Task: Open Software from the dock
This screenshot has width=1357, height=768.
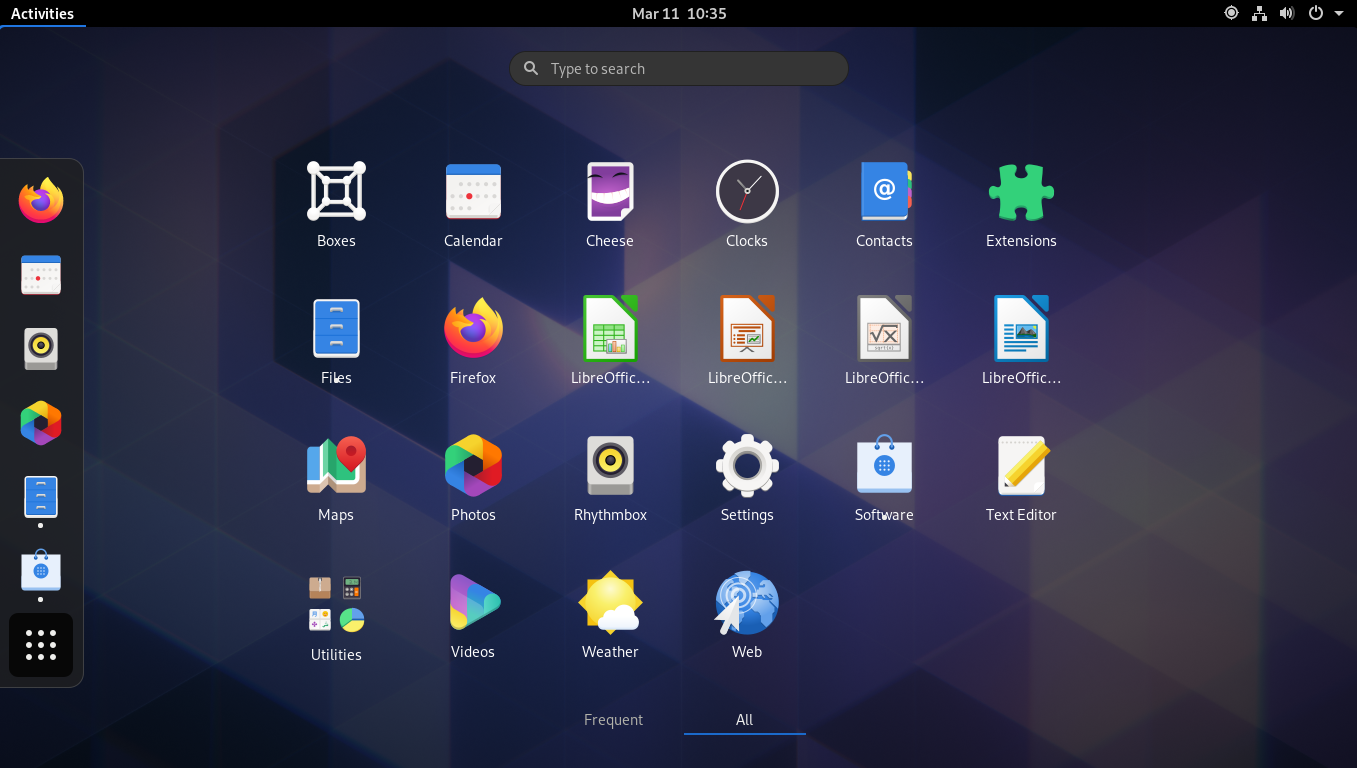Action: 40,571
